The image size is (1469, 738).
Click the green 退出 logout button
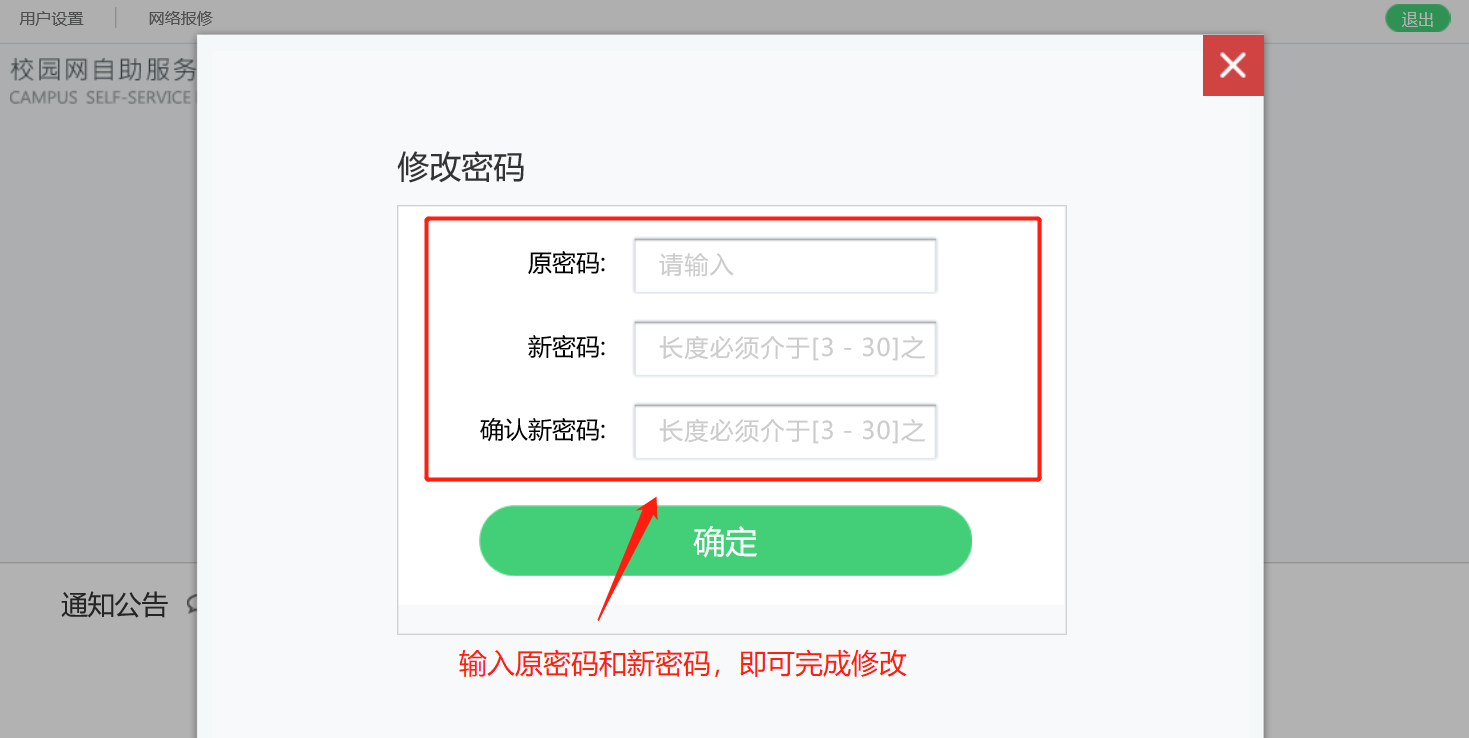tap(1418, 19)
